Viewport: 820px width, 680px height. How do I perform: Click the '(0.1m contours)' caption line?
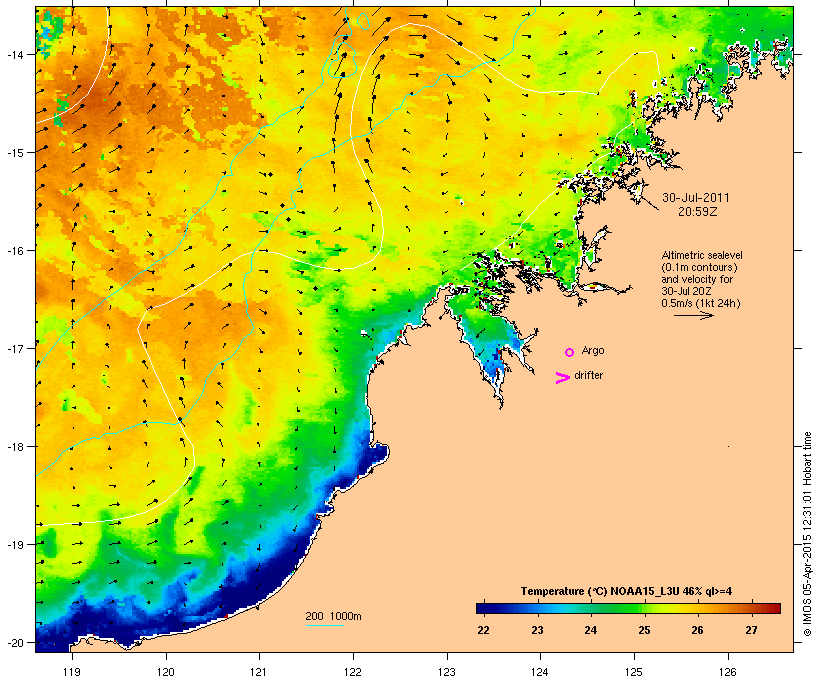(x=699, y=267)
